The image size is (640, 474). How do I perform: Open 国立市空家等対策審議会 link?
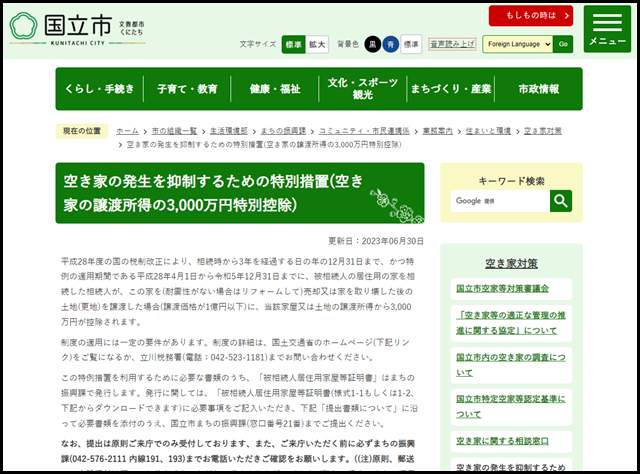coord(502,289)
